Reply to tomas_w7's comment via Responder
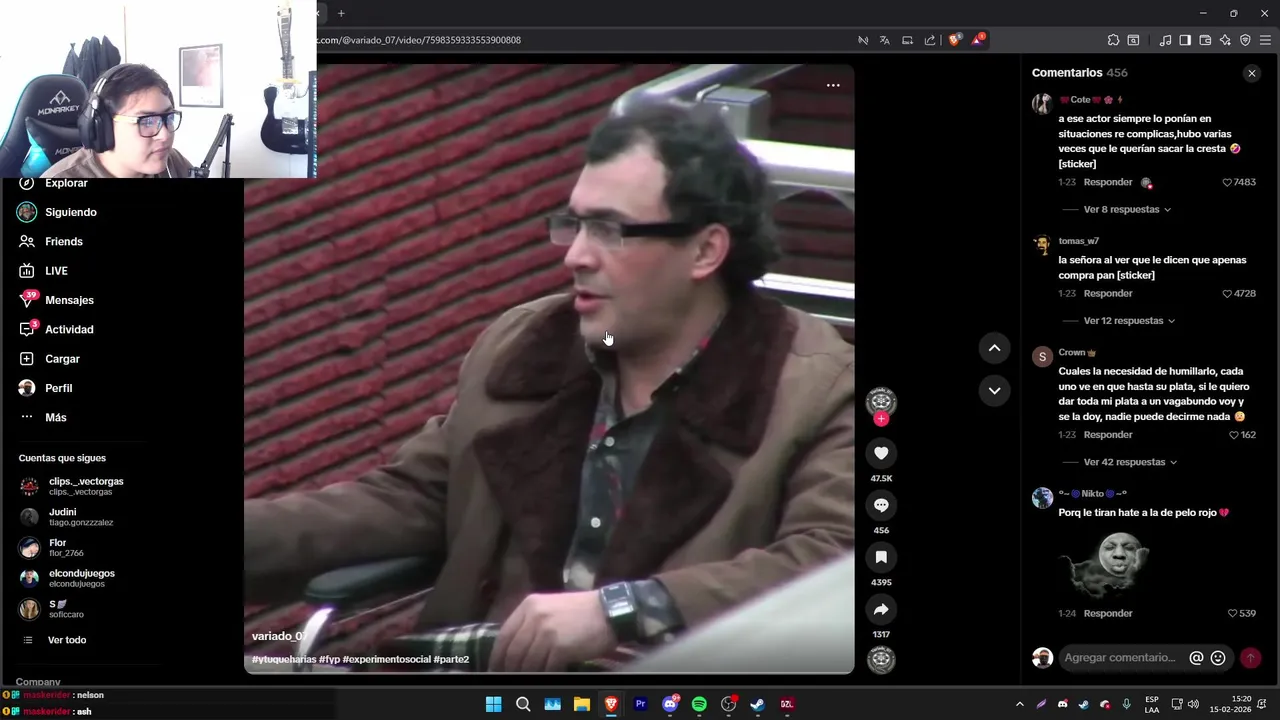Viewport: 1280px width, 720px height. [x=1108, y=293]
